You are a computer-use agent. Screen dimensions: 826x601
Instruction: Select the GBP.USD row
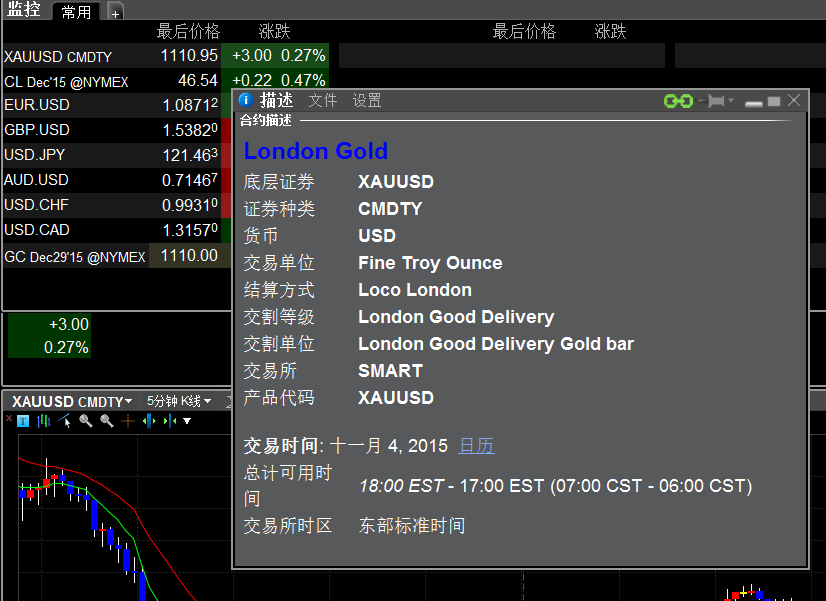point(117,130)
